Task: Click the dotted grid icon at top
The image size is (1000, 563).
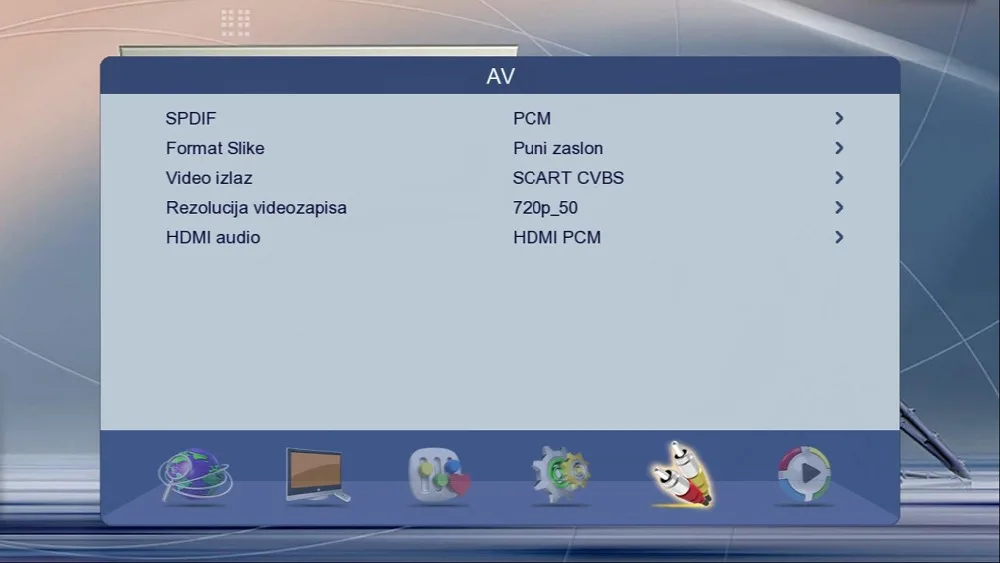Action: (235, 23)
